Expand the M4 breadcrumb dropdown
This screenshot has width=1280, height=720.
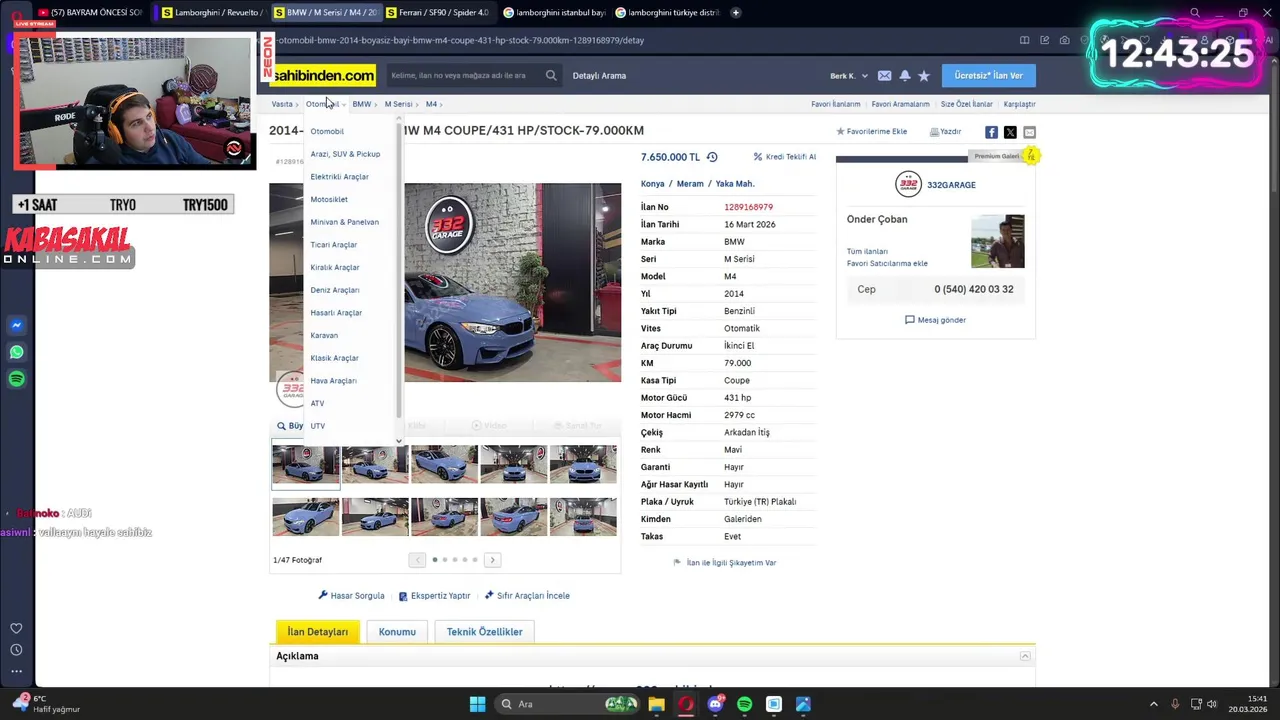tap(433, 104)
